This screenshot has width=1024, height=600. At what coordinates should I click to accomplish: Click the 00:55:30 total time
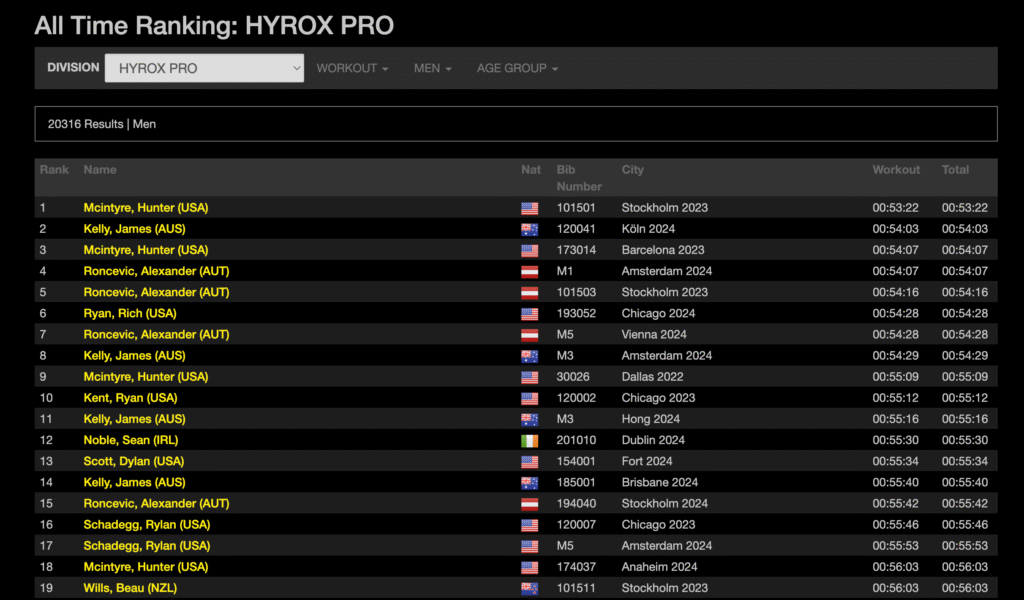tap(965, 440)
